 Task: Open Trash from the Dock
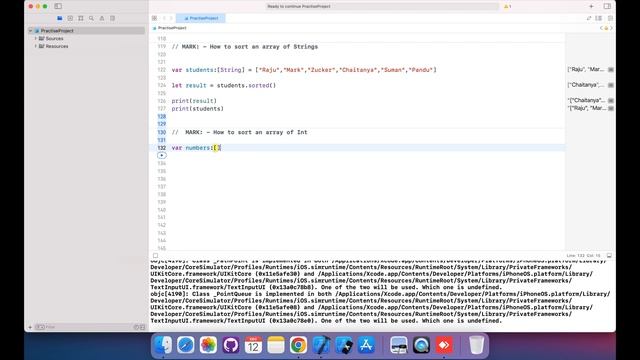click(476, 345)
